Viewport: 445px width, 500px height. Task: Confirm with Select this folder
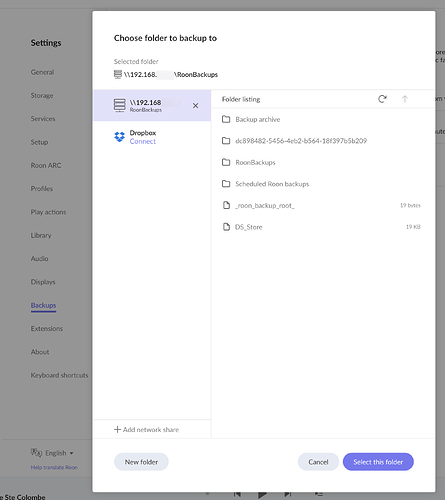click(x=378, y=462)
